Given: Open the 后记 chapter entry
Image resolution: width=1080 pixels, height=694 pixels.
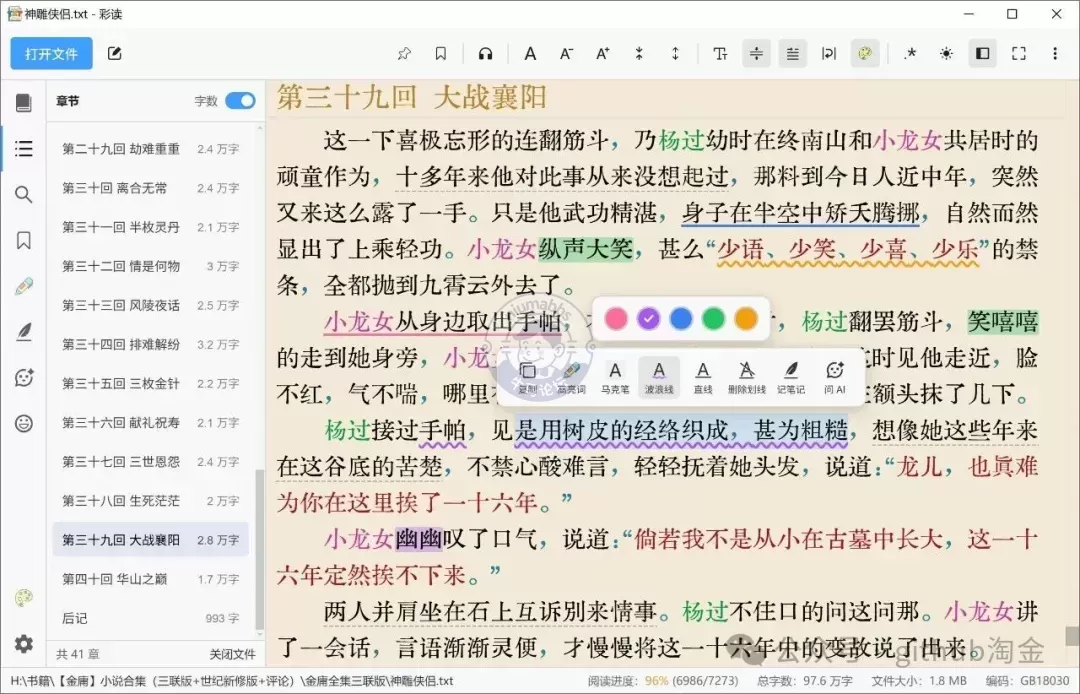Looking at the screenshot, I should pos(150,618).
